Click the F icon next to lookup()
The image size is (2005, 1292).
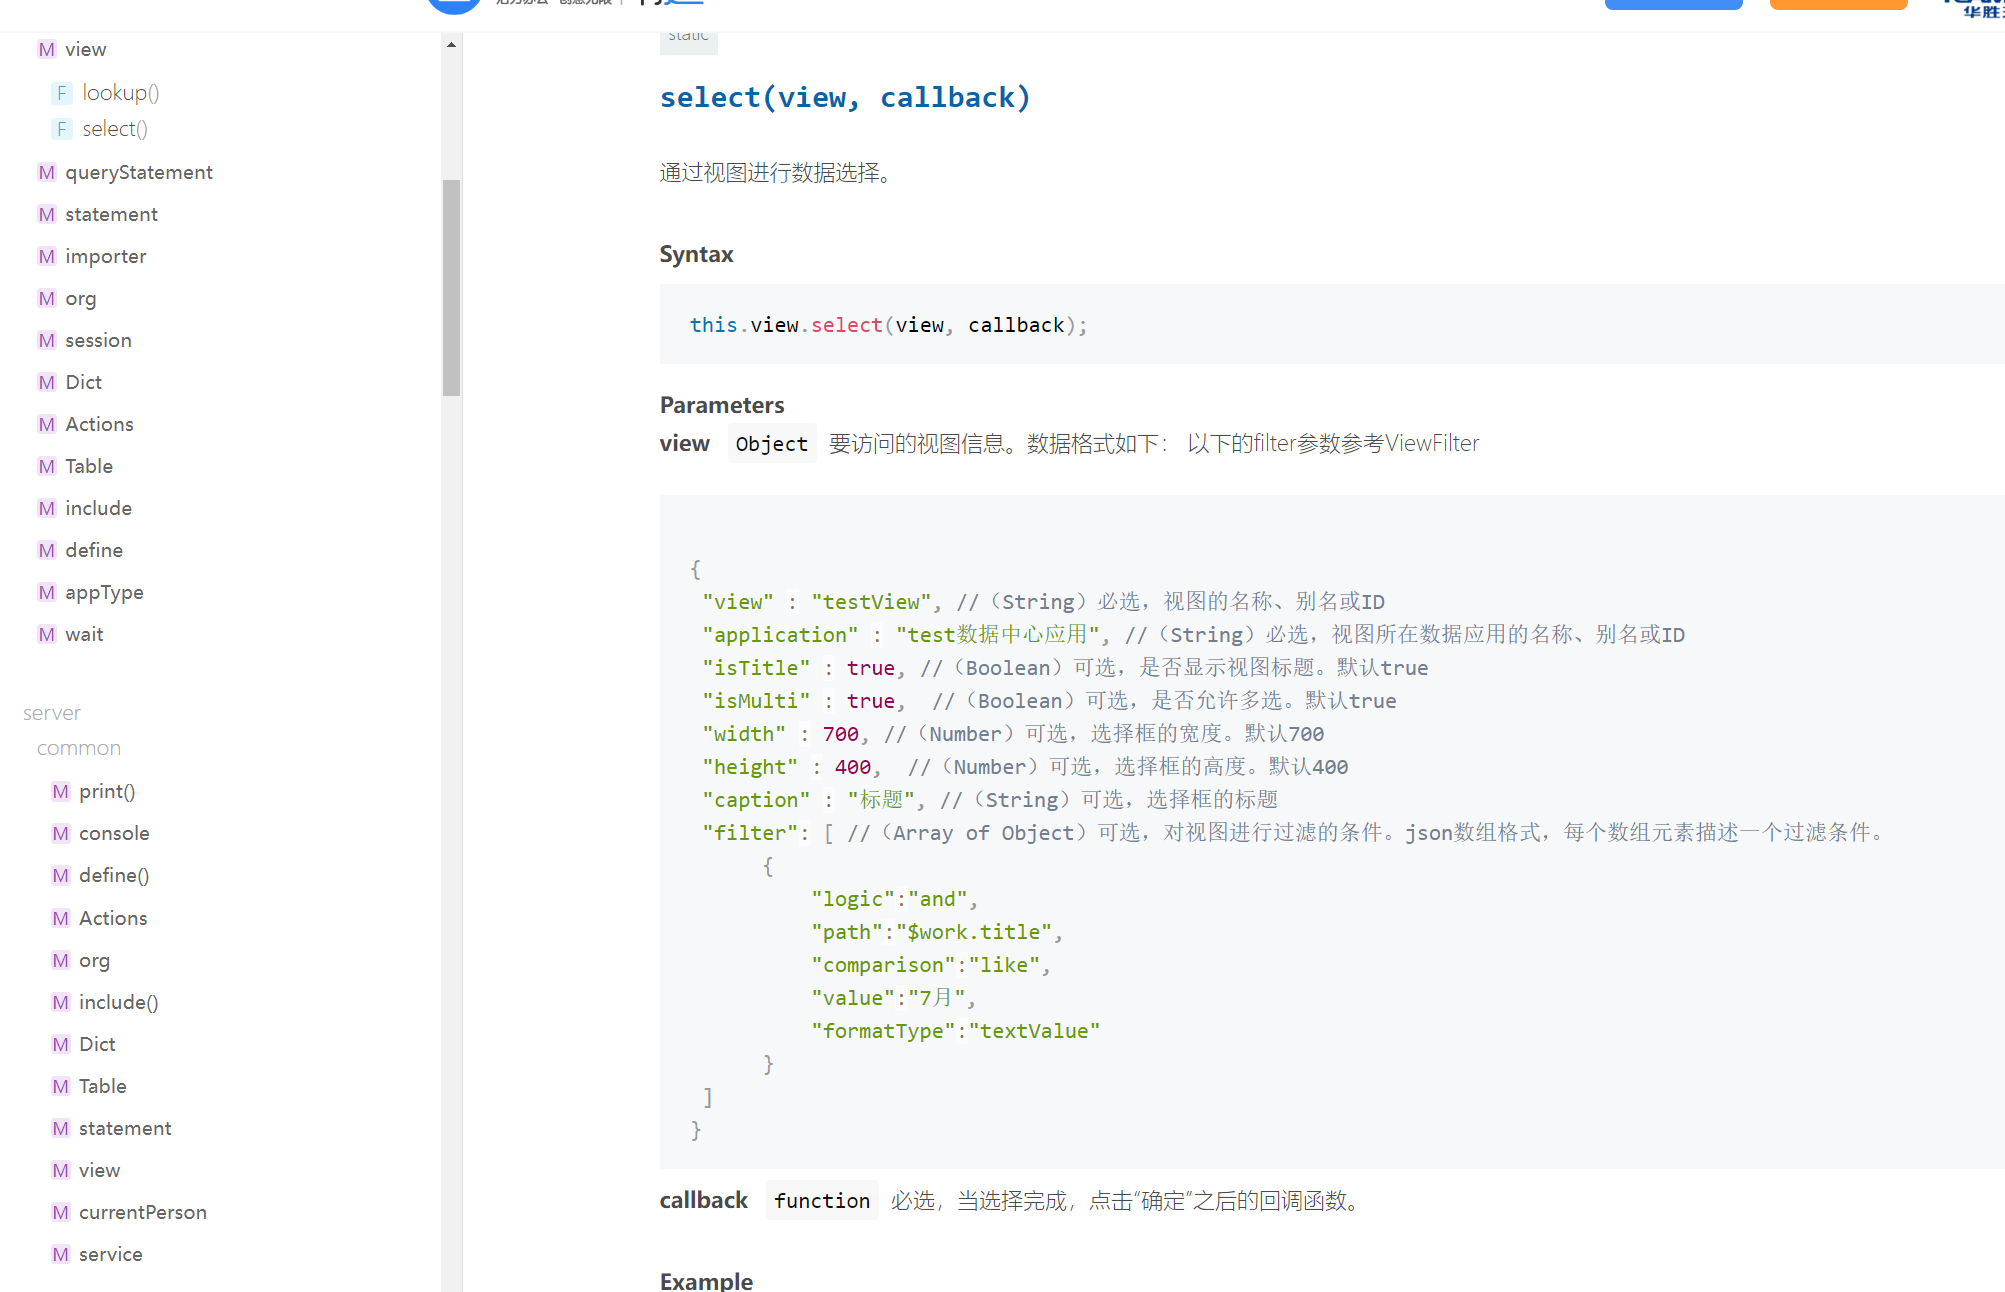62,93
